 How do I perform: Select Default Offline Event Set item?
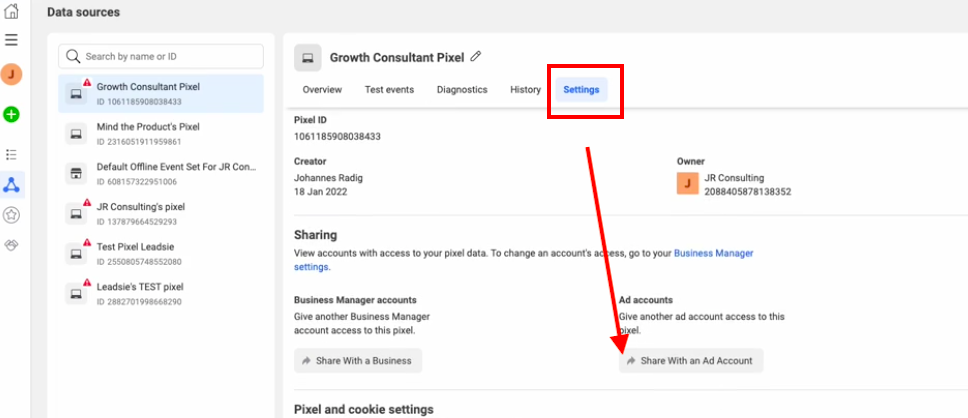coord(161,173)
